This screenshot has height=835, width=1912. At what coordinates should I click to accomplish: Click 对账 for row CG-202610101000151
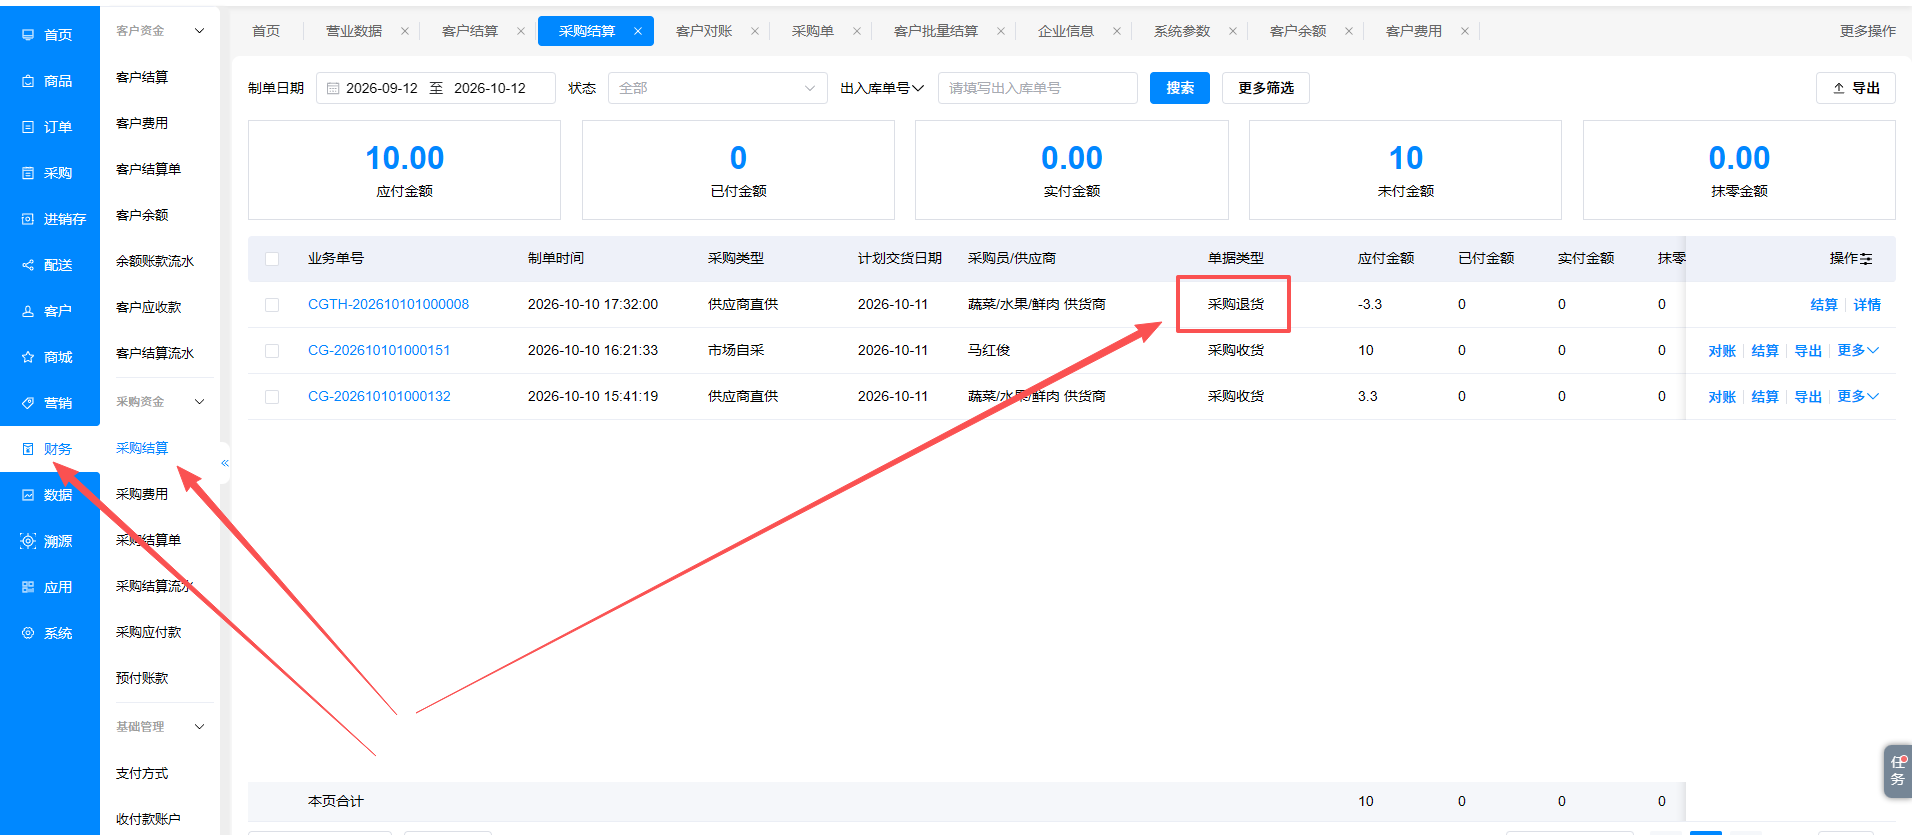[x=1722, y=351]
